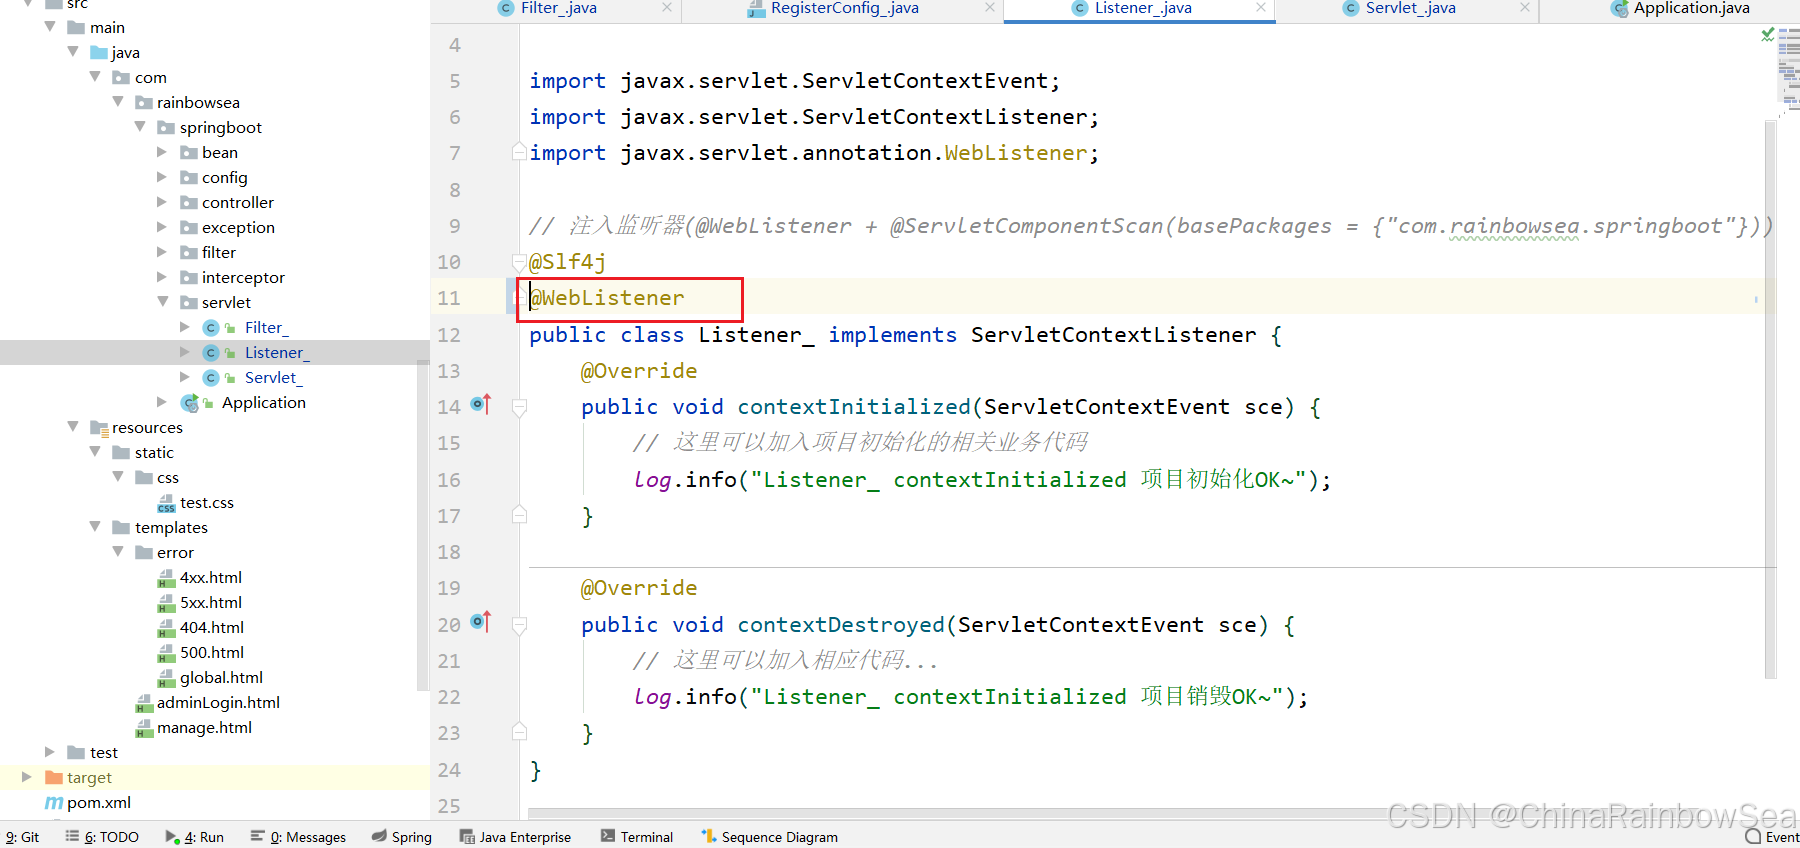Open the Spring tool window
Screen dimensions: 1800x848
click(401, 837)
